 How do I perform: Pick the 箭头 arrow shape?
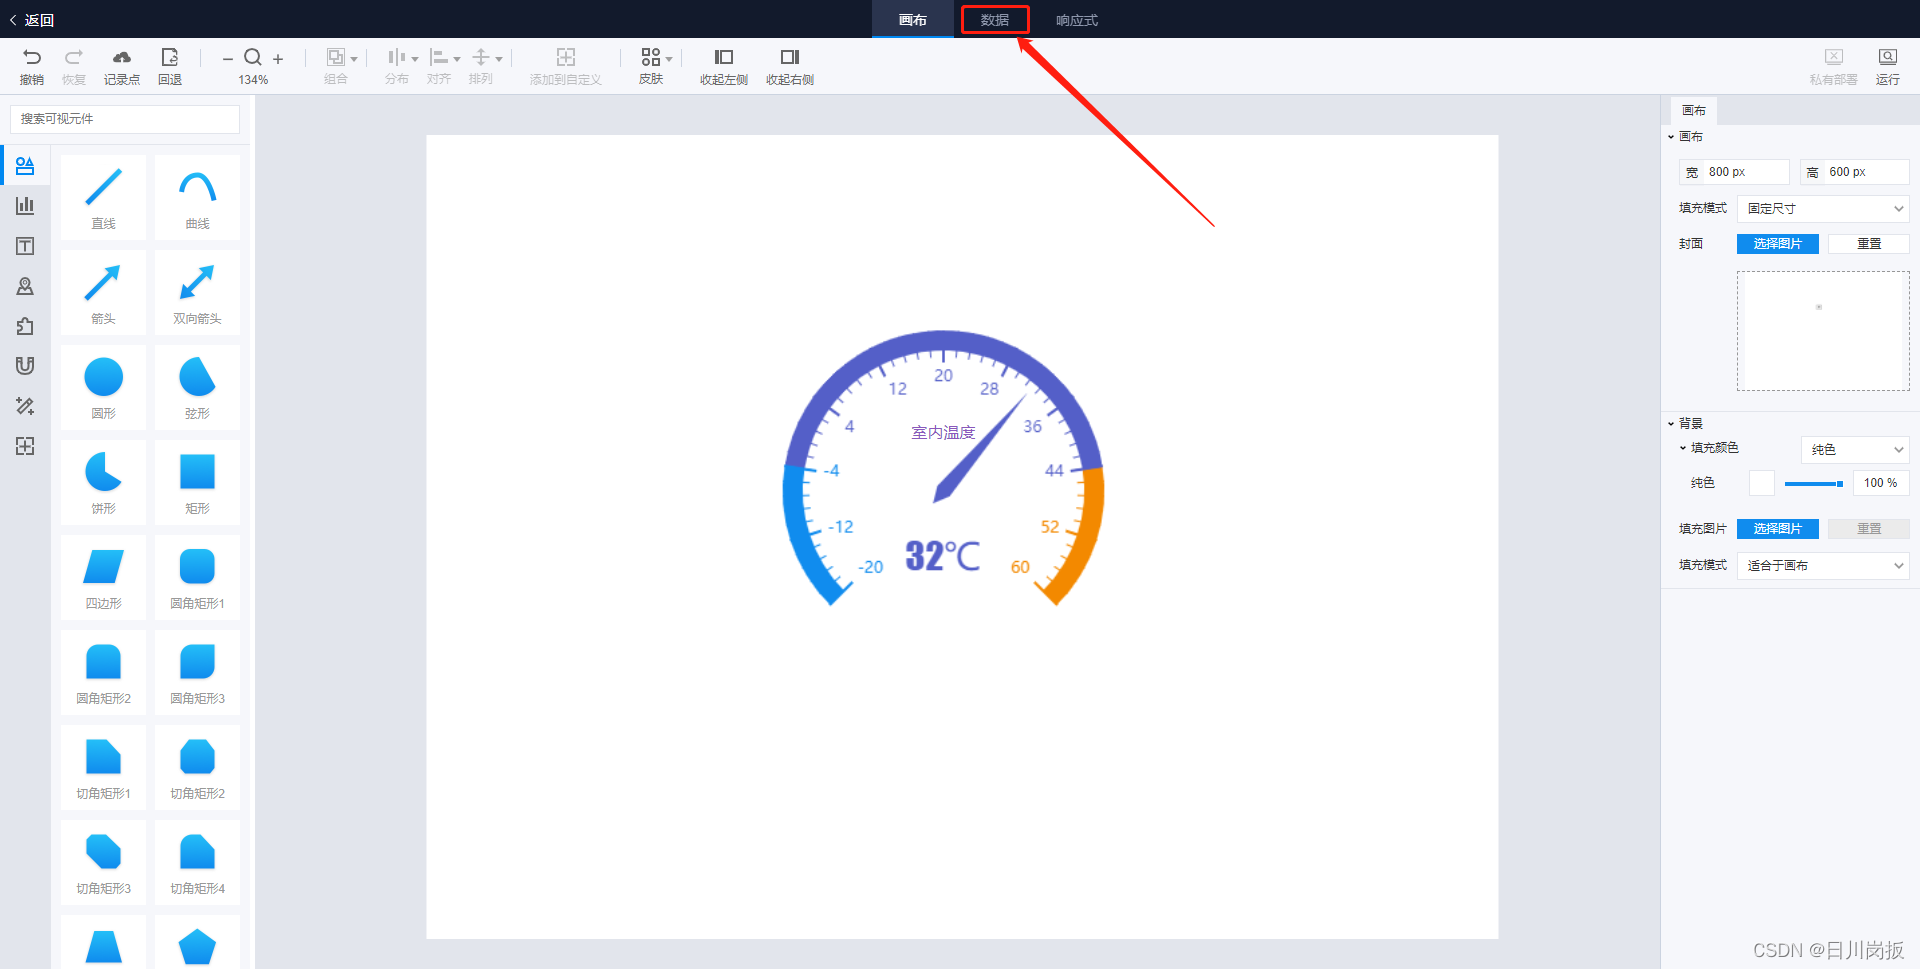point(103,292)
